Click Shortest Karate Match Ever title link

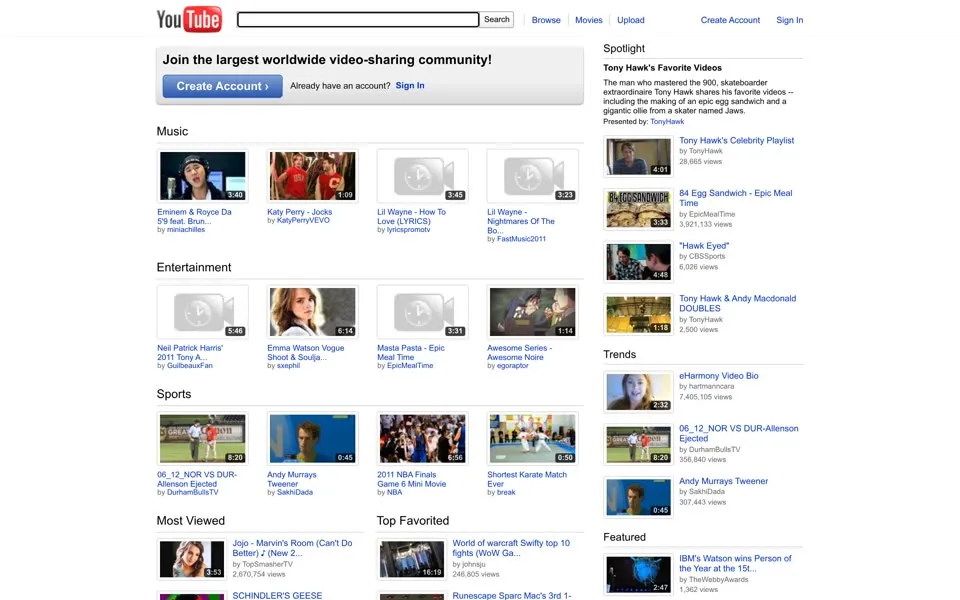pyautogui.click(x=527, y=479)
